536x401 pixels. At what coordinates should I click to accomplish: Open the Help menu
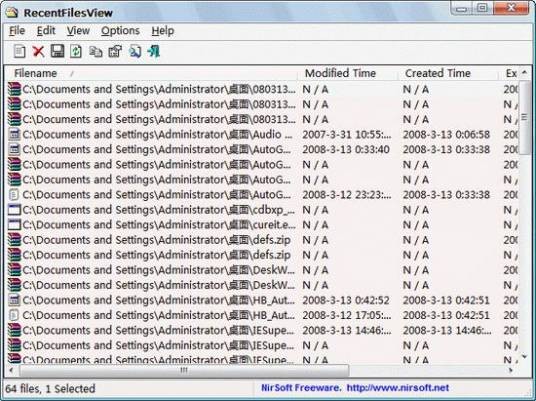163,31
